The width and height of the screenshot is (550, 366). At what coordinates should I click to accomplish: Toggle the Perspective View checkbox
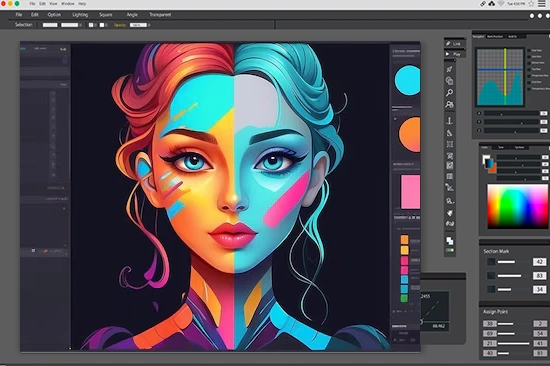pyautogui.click(x=529, y=75)
